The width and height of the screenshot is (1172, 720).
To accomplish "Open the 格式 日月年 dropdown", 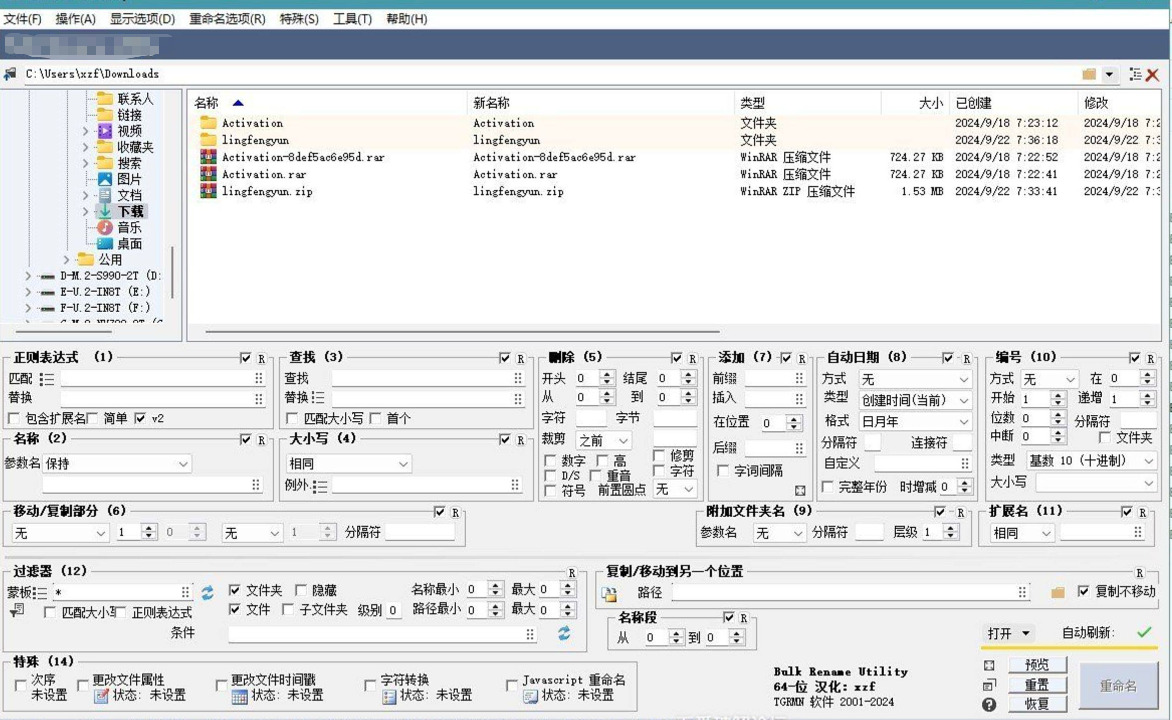I will pos(915,421).
